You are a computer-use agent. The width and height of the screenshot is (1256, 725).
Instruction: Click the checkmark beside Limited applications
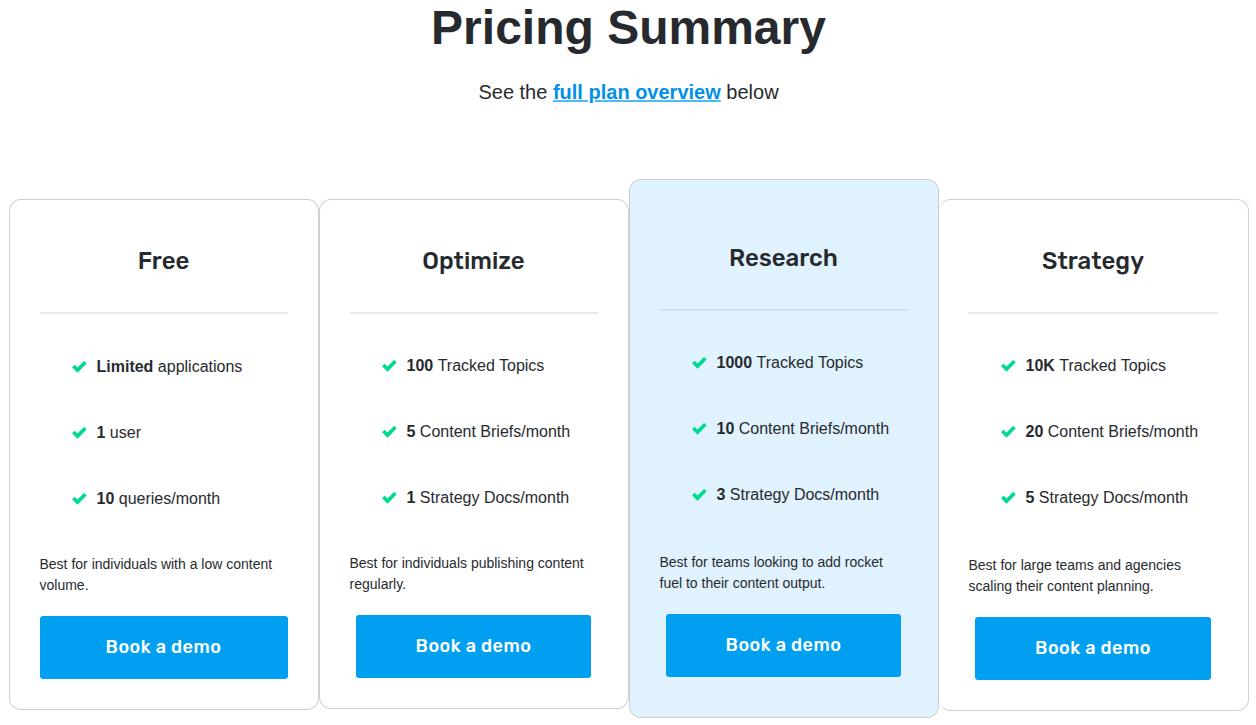(80, 367)
